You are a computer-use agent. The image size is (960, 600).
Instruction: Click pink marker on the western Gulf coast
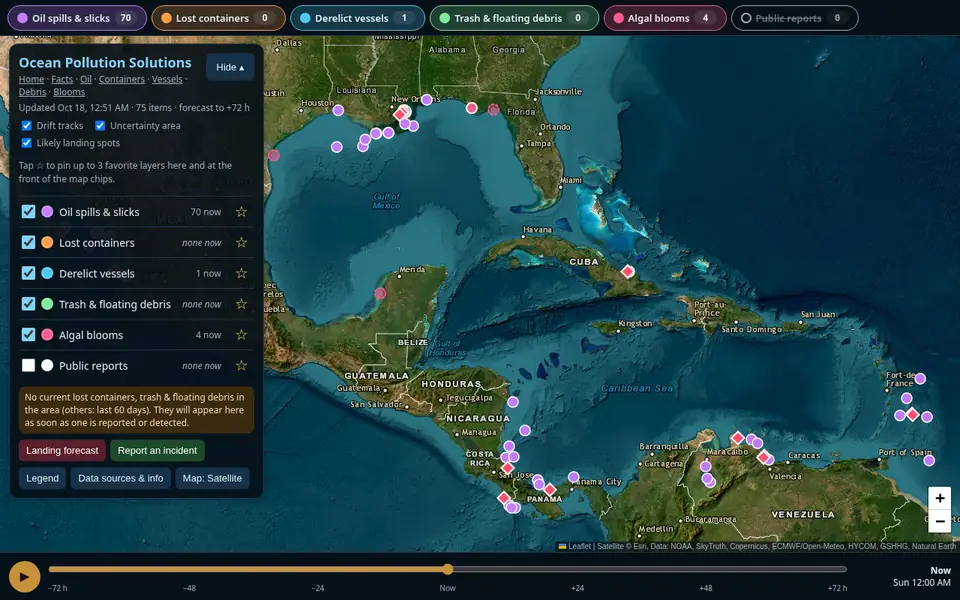tap(274, 156)
